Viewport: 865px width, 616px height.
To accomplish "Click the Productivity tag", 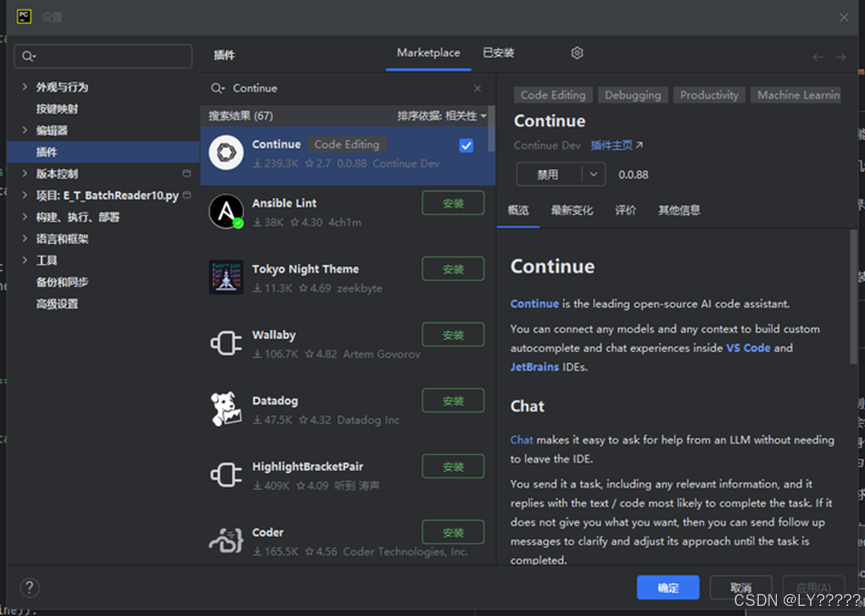I will pyautogui.click(x=709, y=95).
